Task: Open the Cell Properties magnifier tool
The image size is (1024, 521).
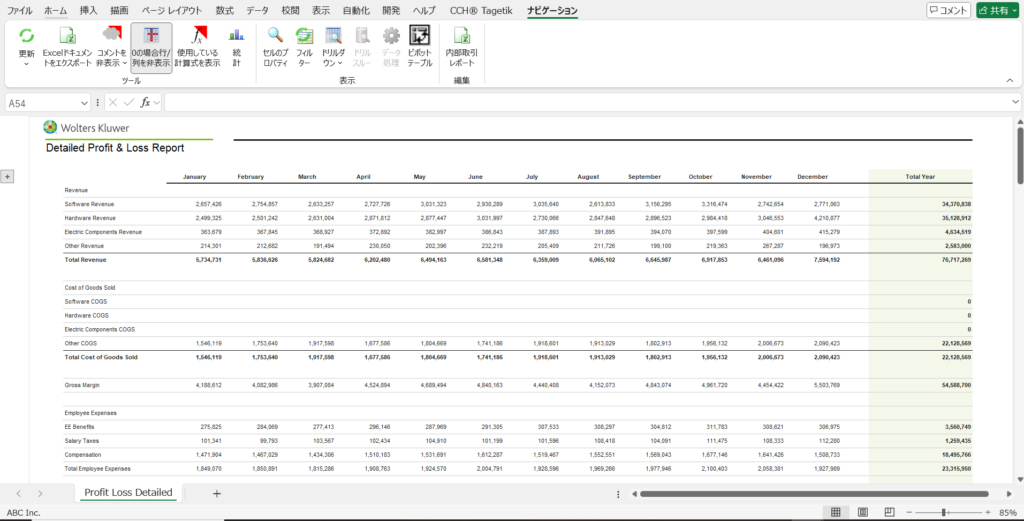Action: coord(274,36)
